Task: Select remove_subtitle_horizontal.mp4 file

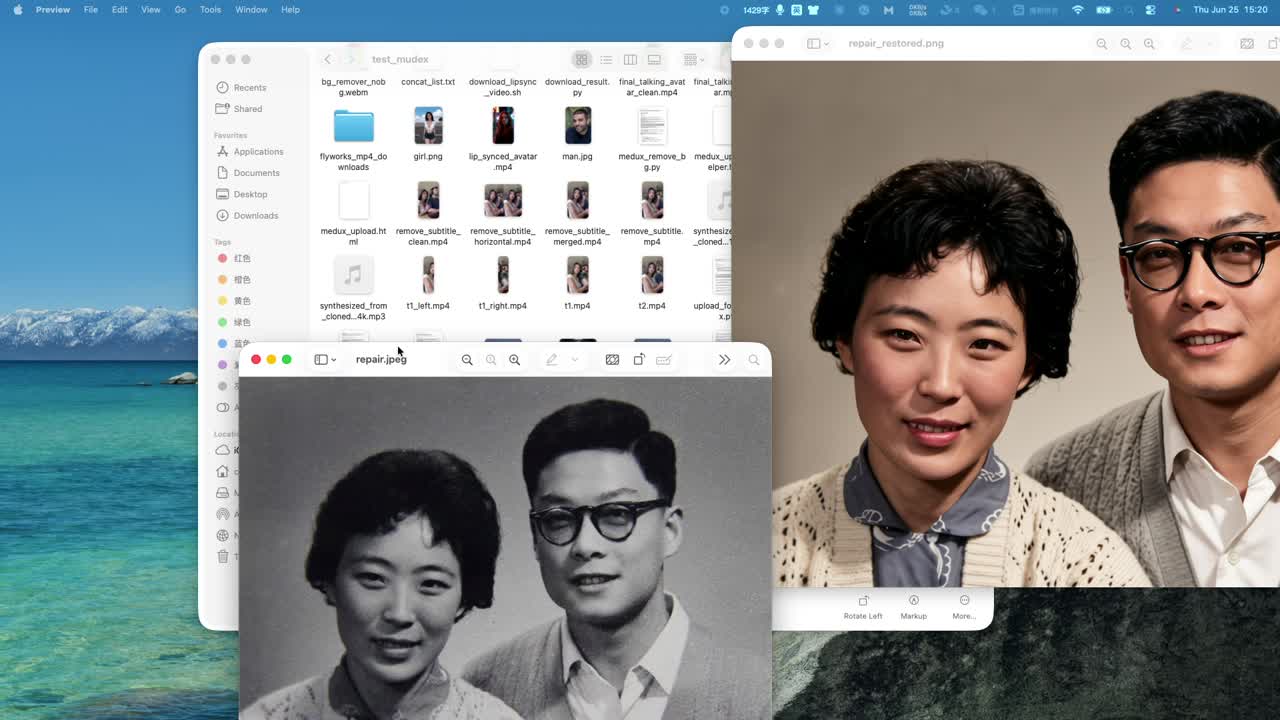Action: (x=503, y=201)
